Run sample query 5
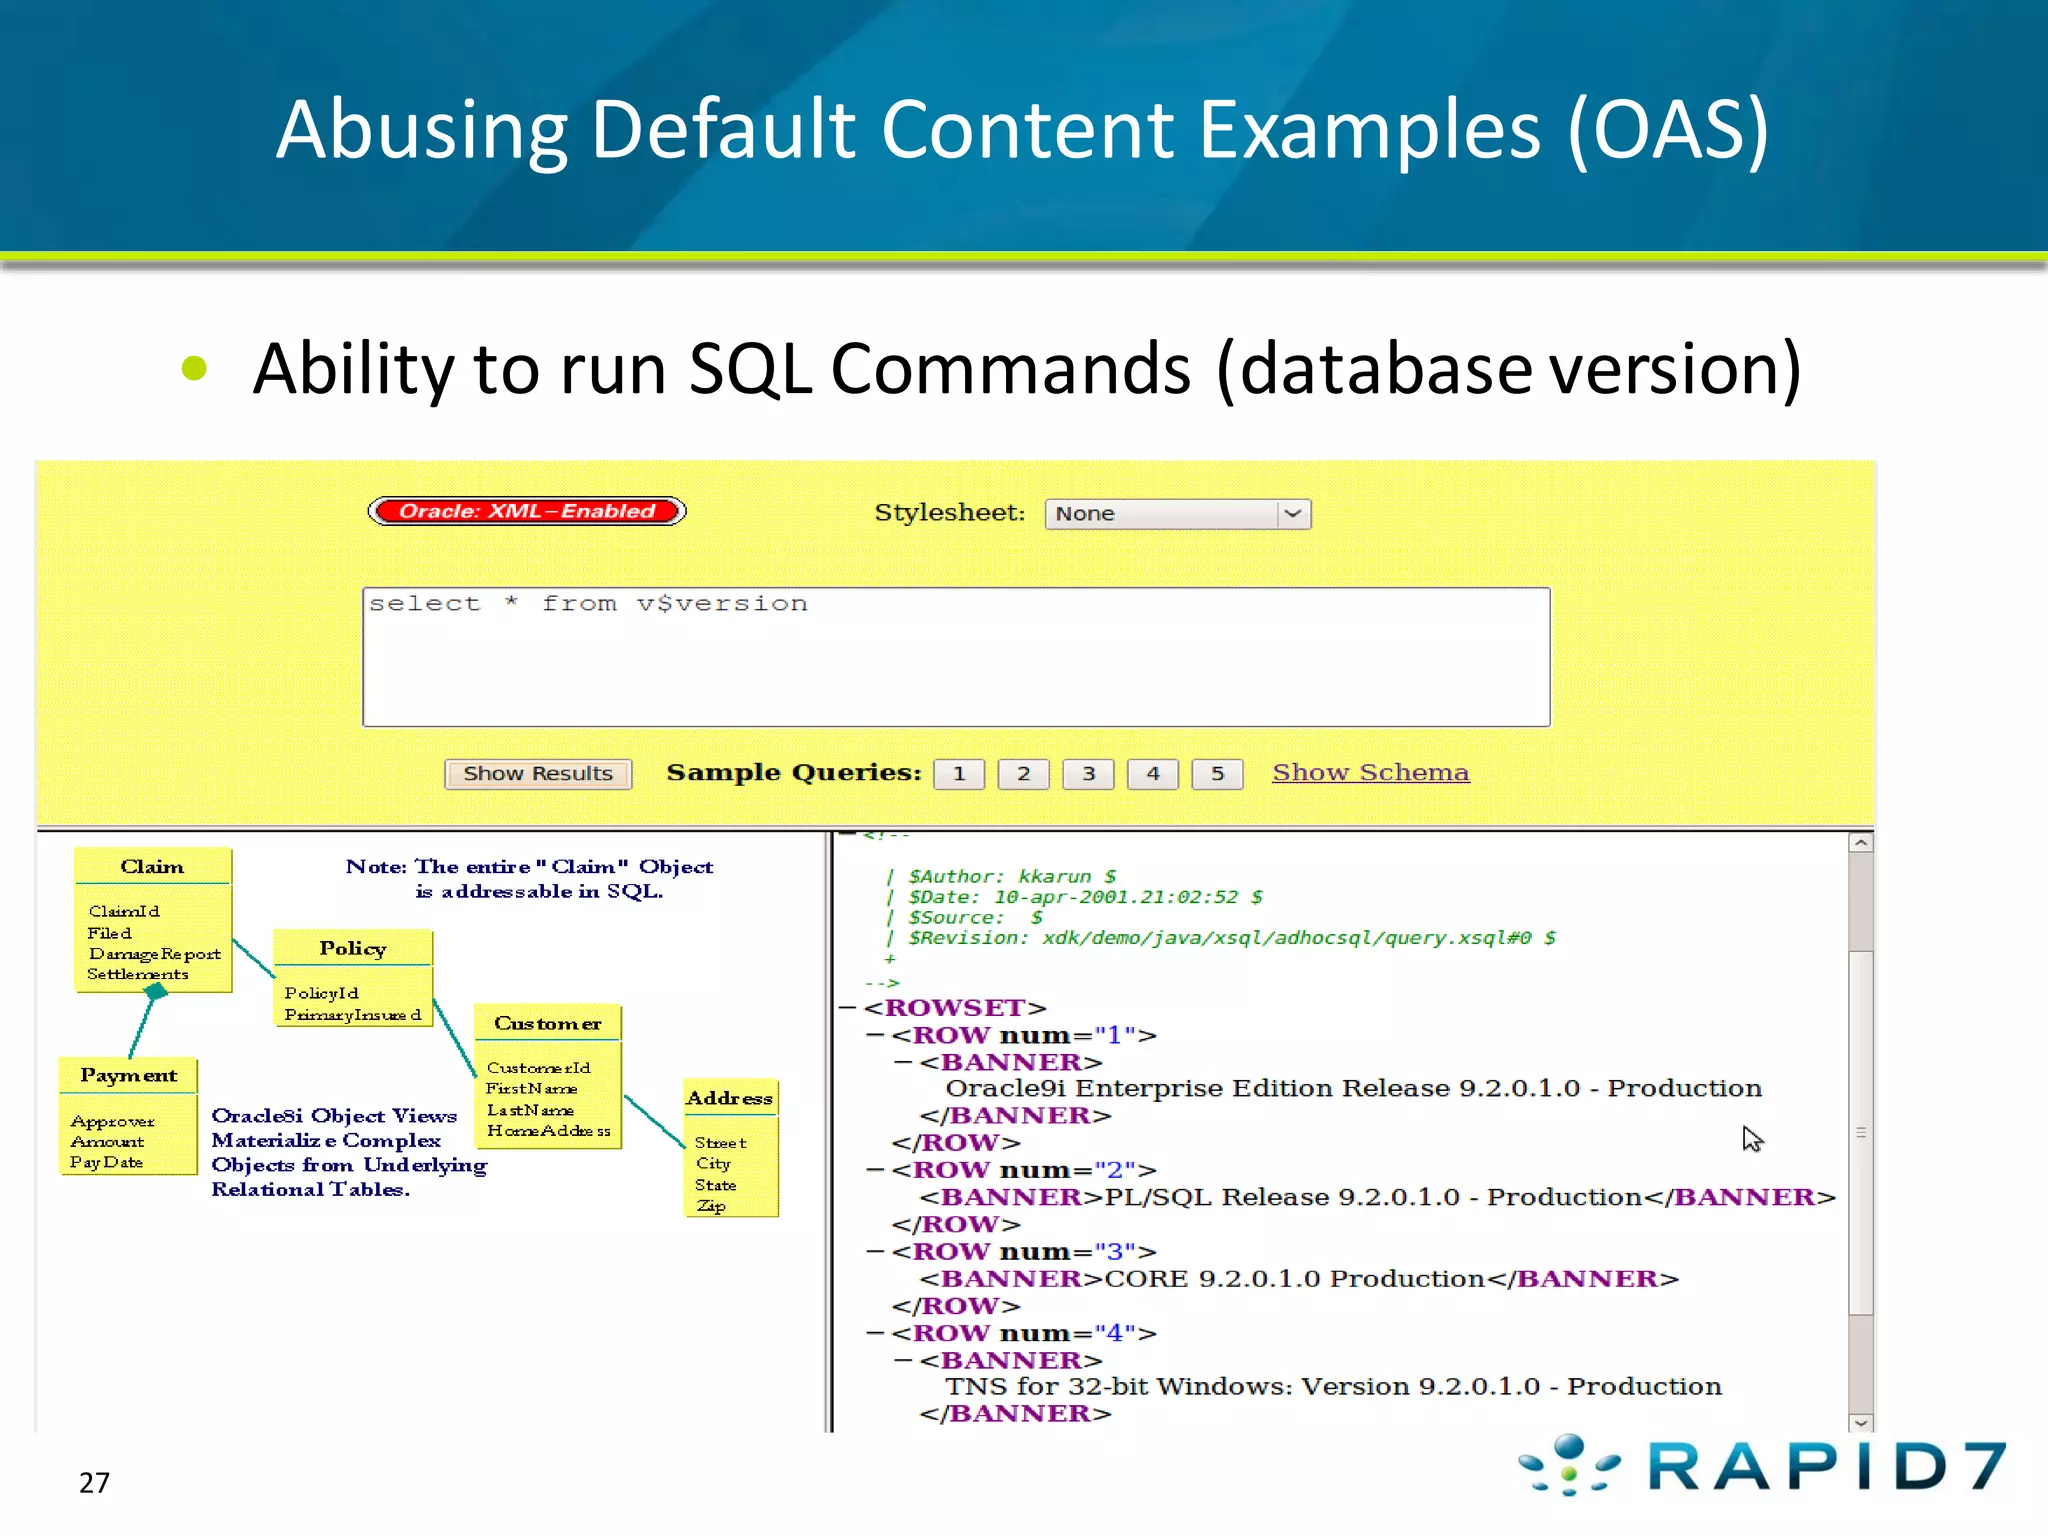The image size is (2048, 1536). [1217, 774]
